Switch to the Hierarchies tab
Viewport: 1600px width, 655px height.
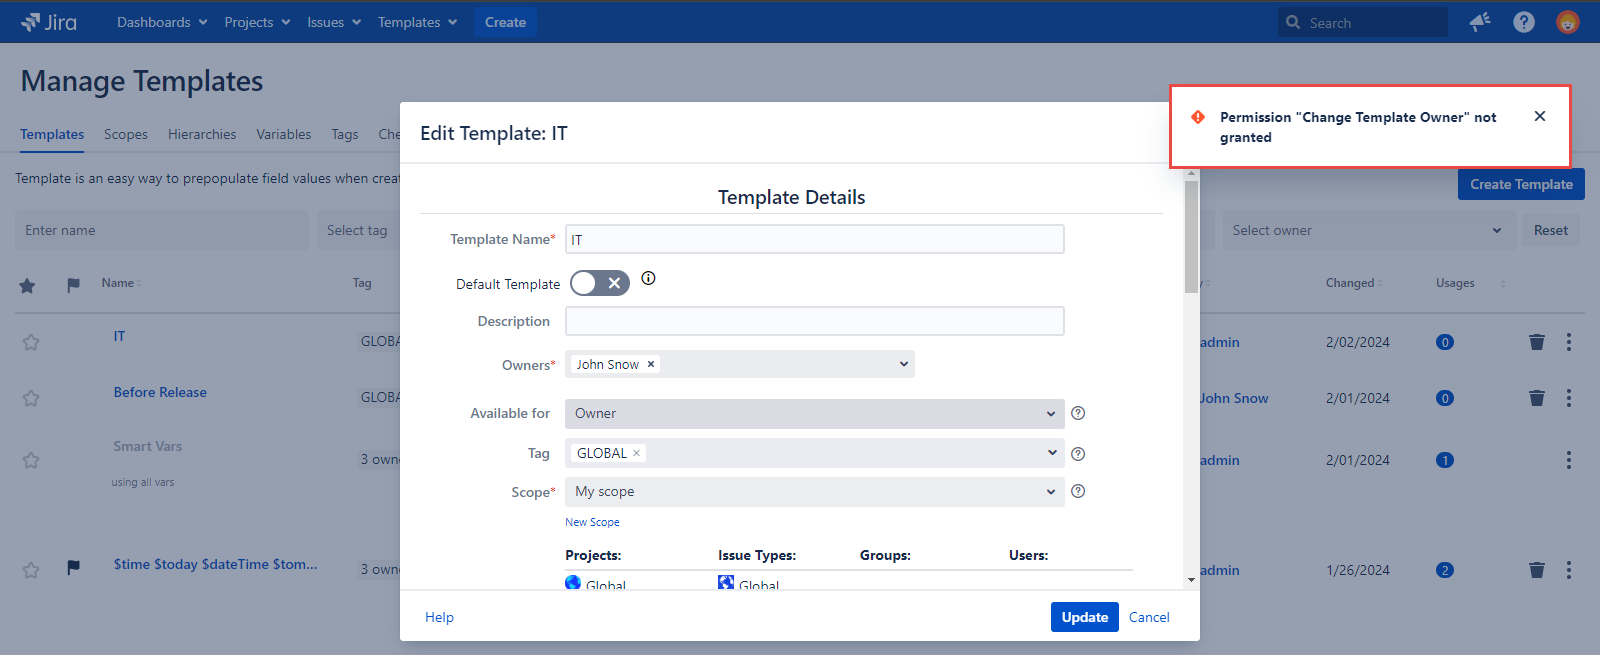(202, 134)
